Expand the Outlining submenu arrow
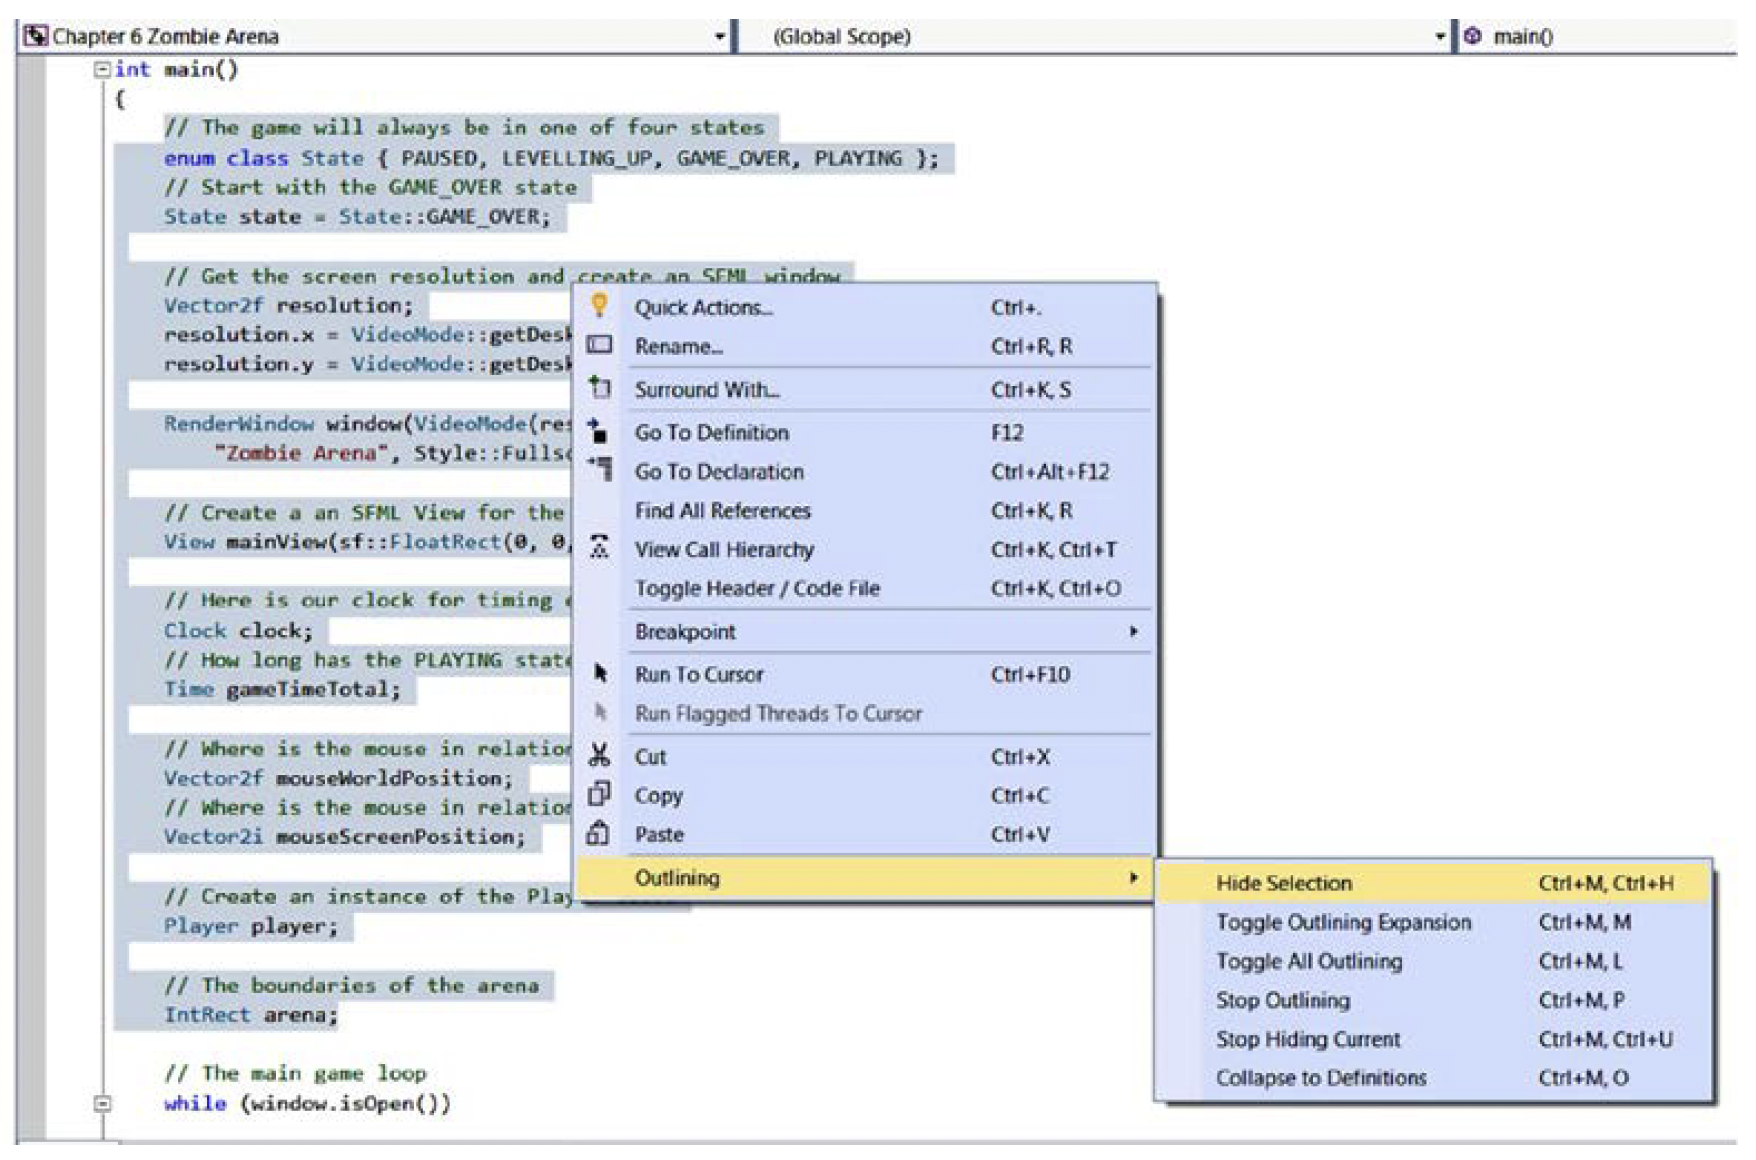 click(1133, 877)
